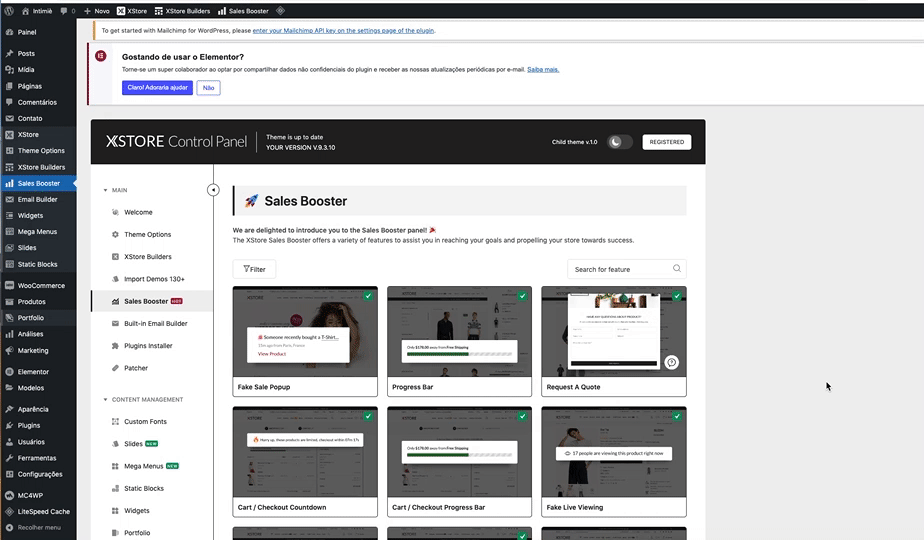Open Sales Booster in admin bar
The height and width of the screenshot is (540, 924).
point(243,11)
